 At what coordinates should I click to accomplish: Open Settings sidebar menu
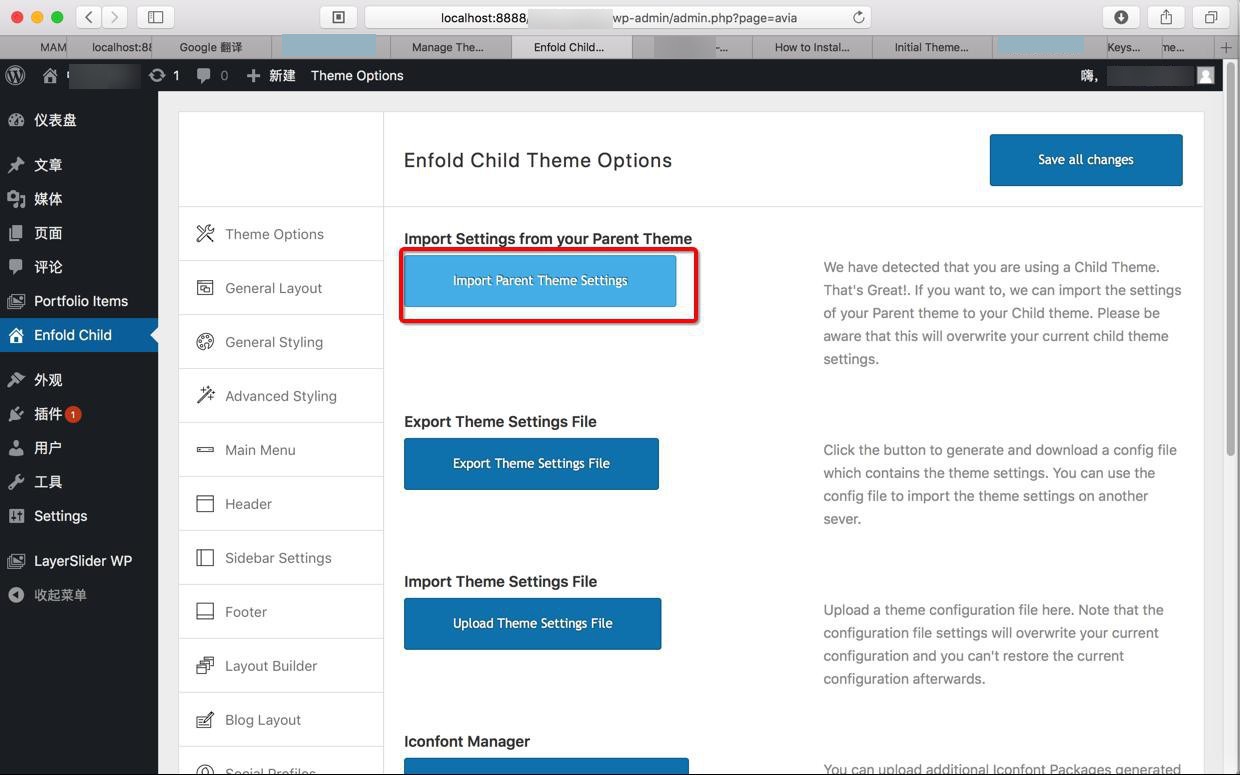coord(79,516)
